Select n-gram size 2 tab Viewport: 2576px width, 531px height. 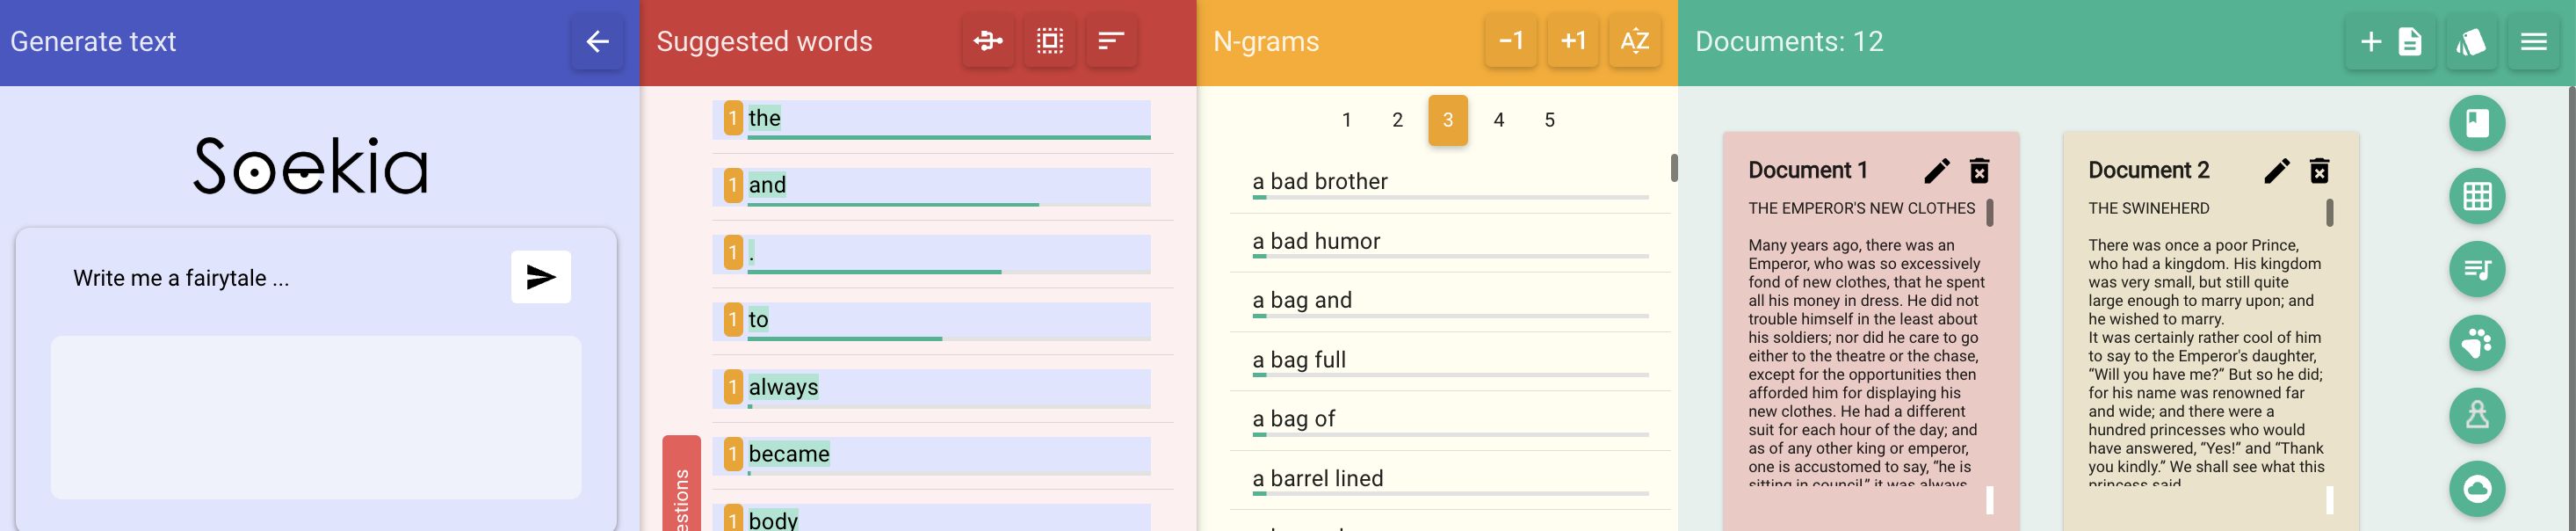tap(1397, 120)
